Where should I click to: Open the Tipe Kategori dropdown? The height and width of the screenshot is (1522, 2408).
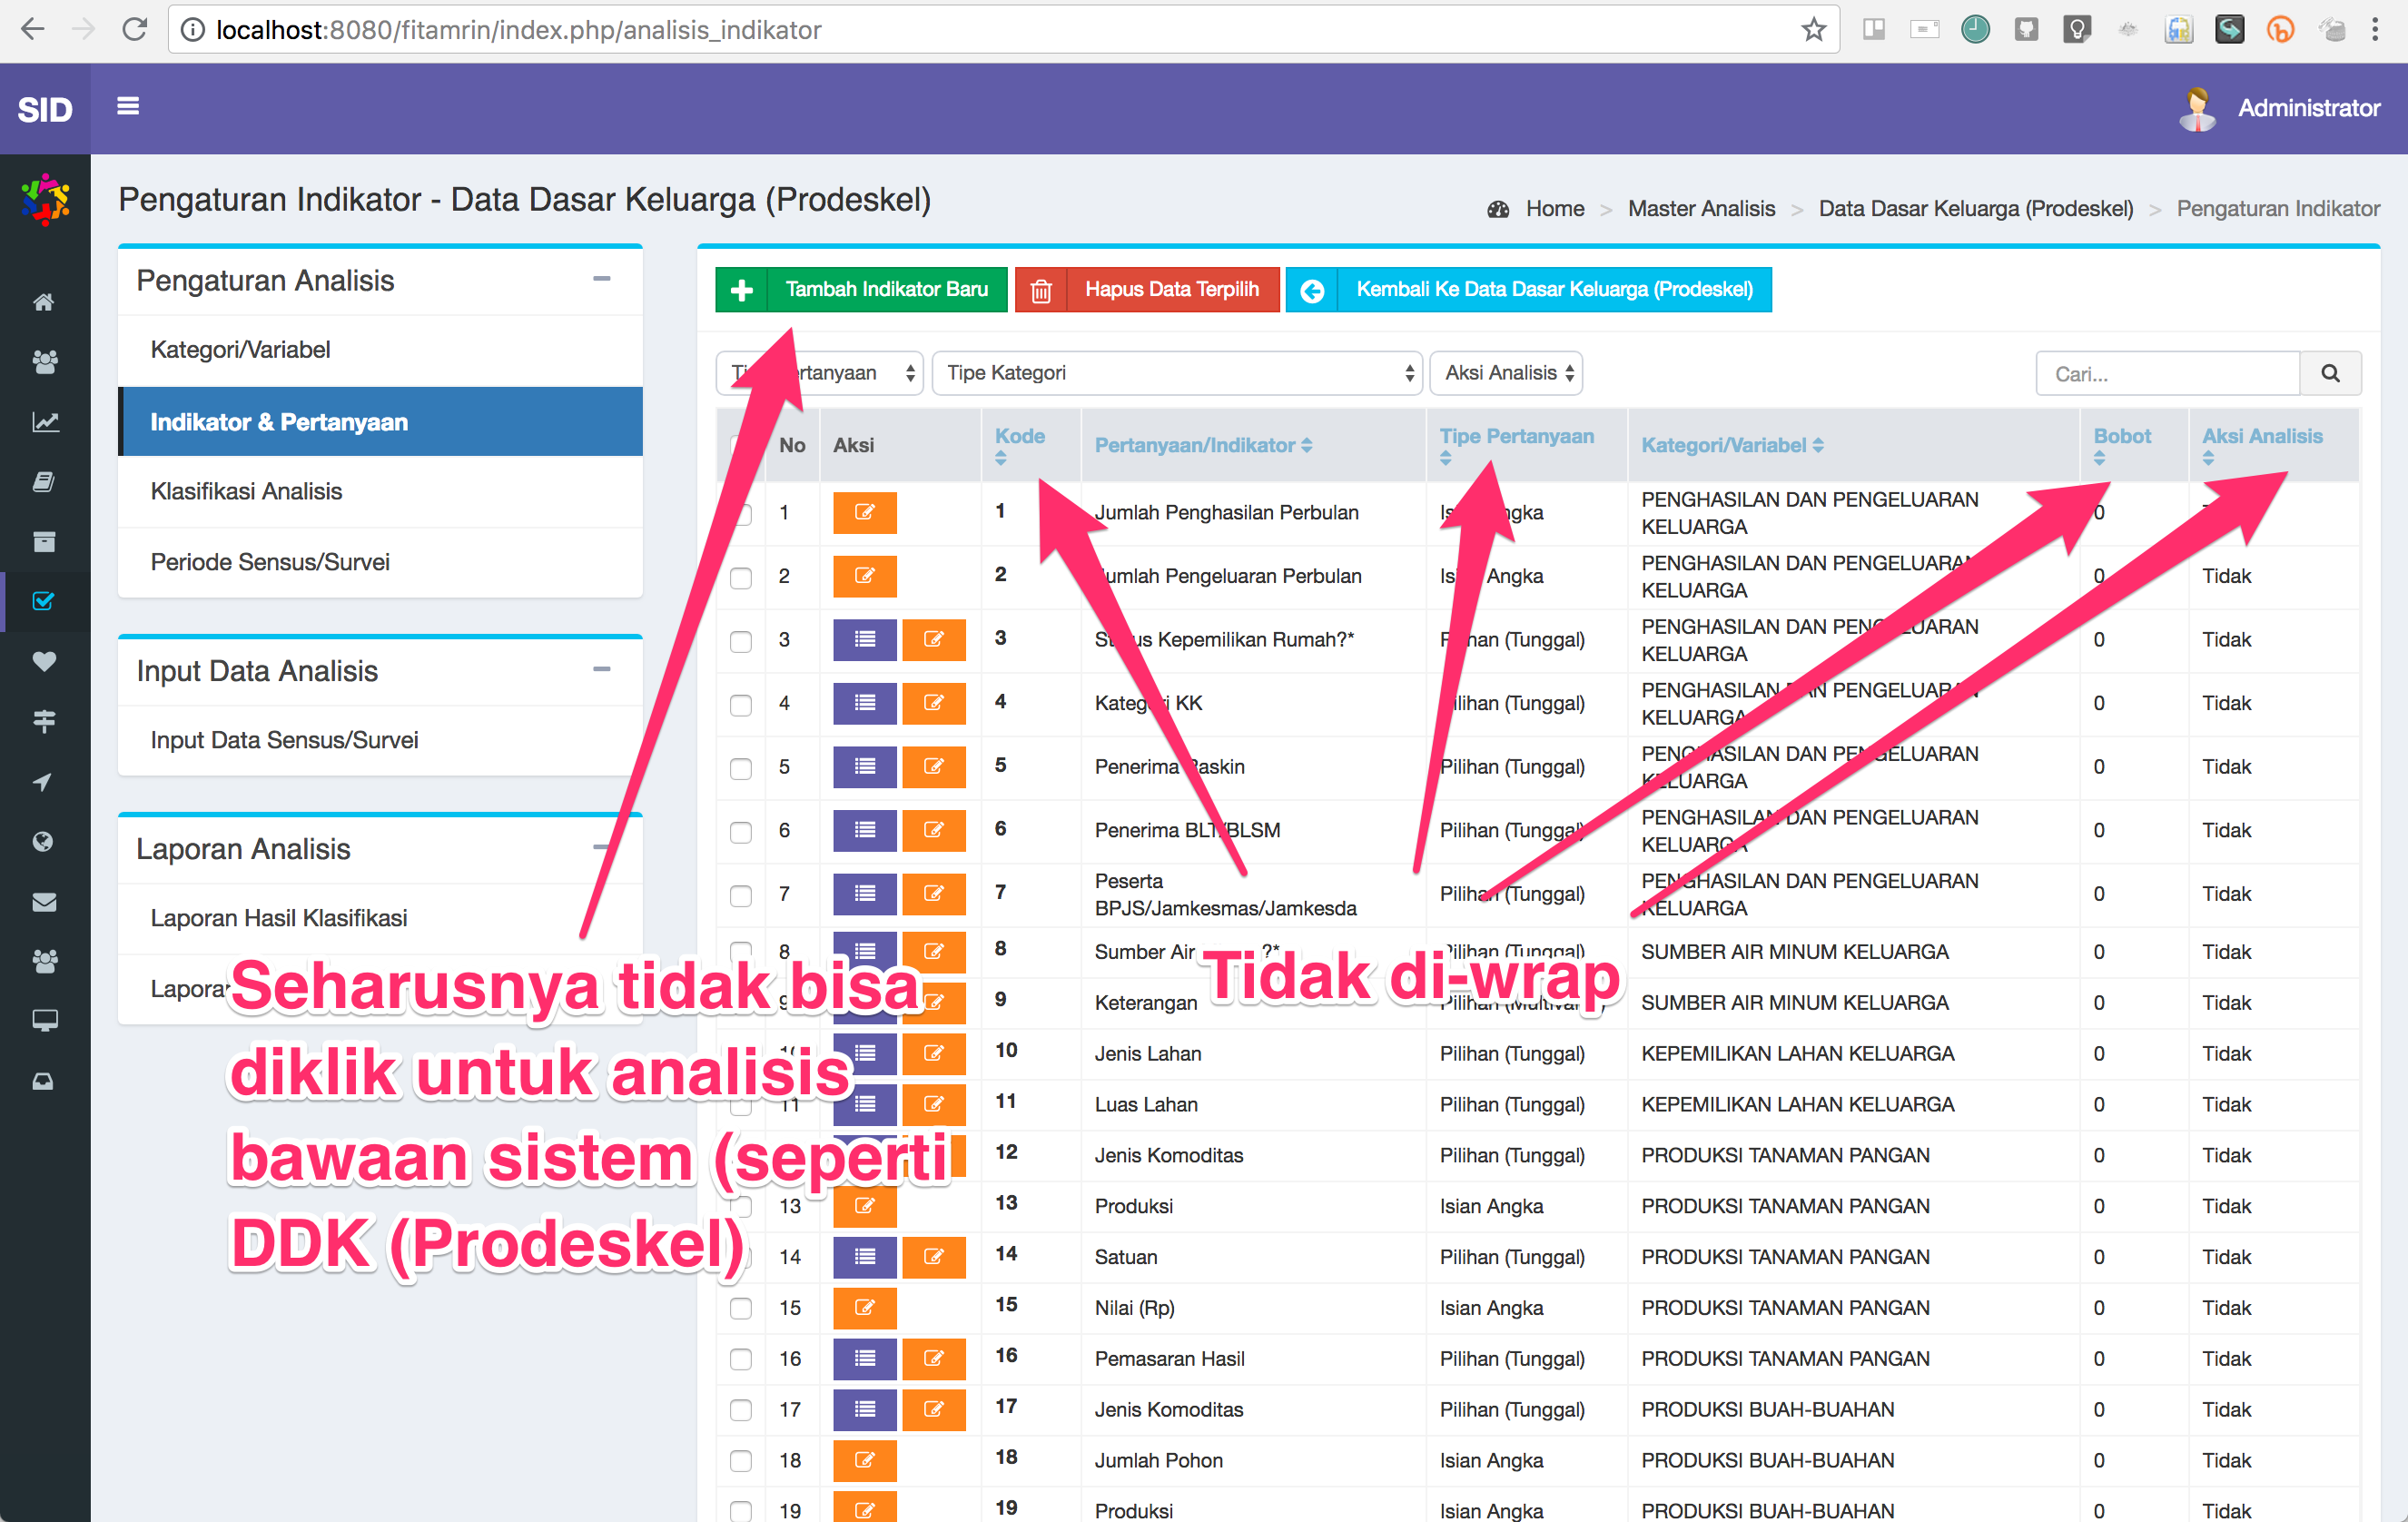coord(1176,372)
